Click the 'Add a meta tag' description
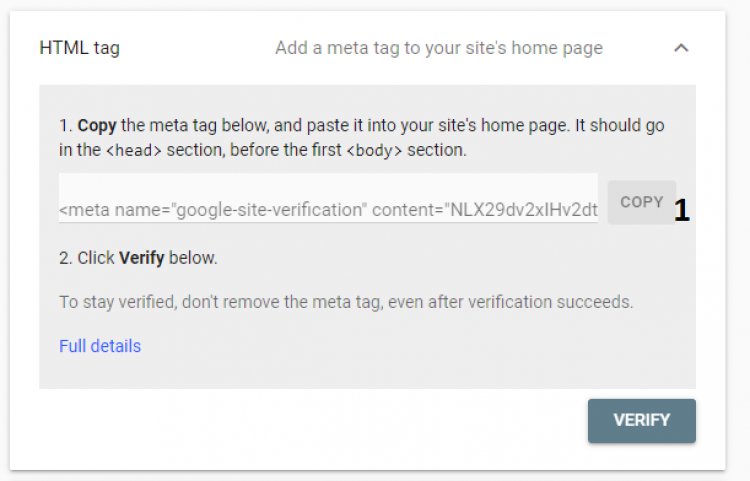 click(x=438, y=48)
